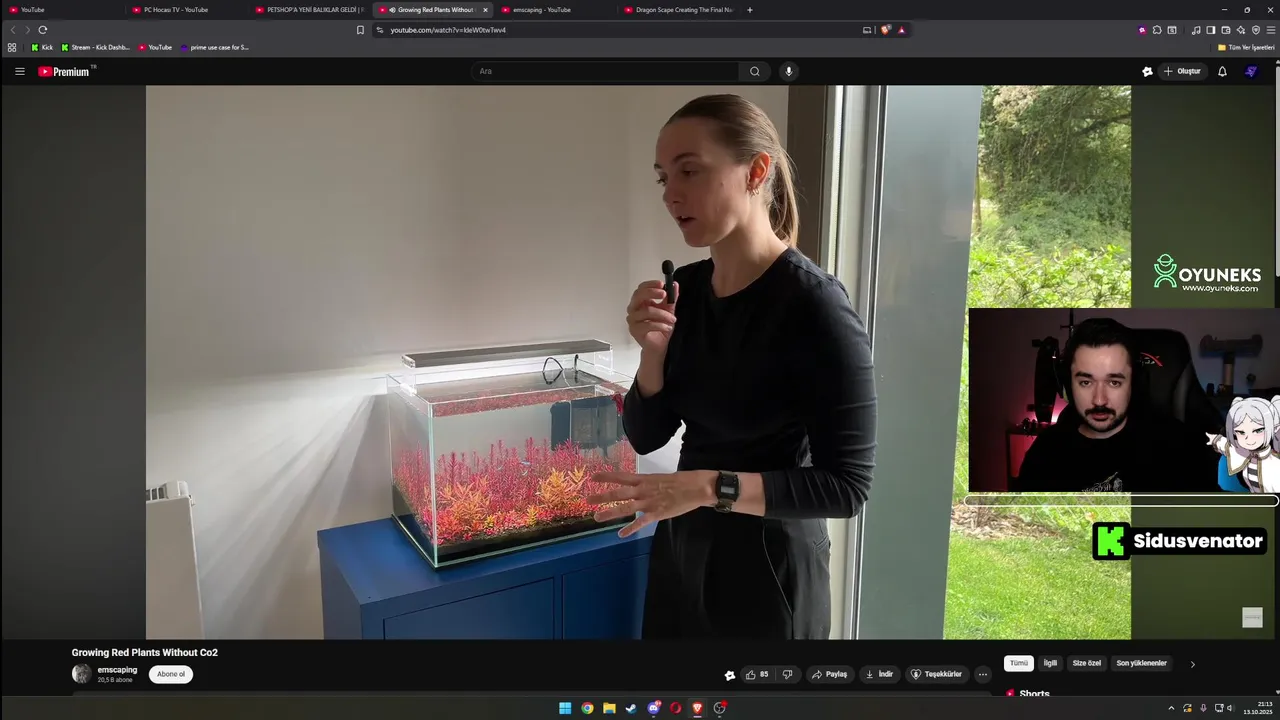Select the Tümü filter chip
The height and width of the screenshot is (720, 1280).
1019,663
